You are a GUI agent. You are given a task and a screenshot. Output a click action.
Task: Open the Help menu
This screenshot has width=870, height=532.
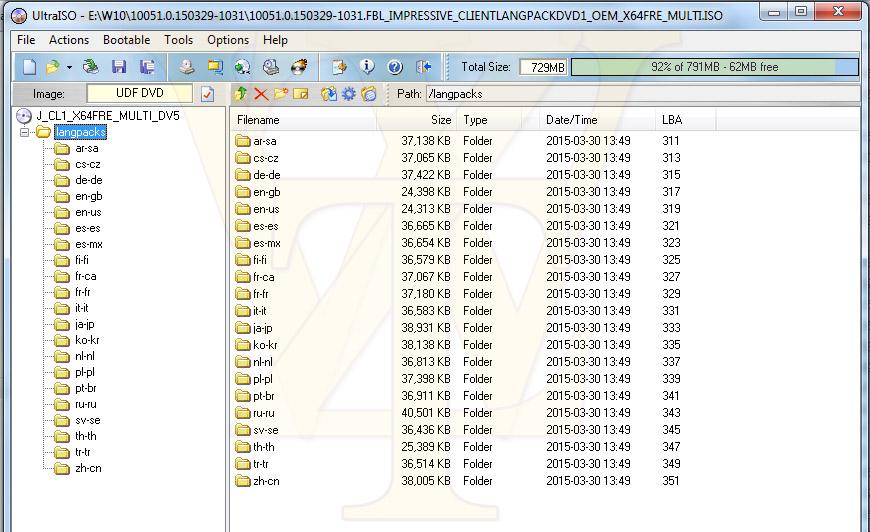[x=275, y=40]
